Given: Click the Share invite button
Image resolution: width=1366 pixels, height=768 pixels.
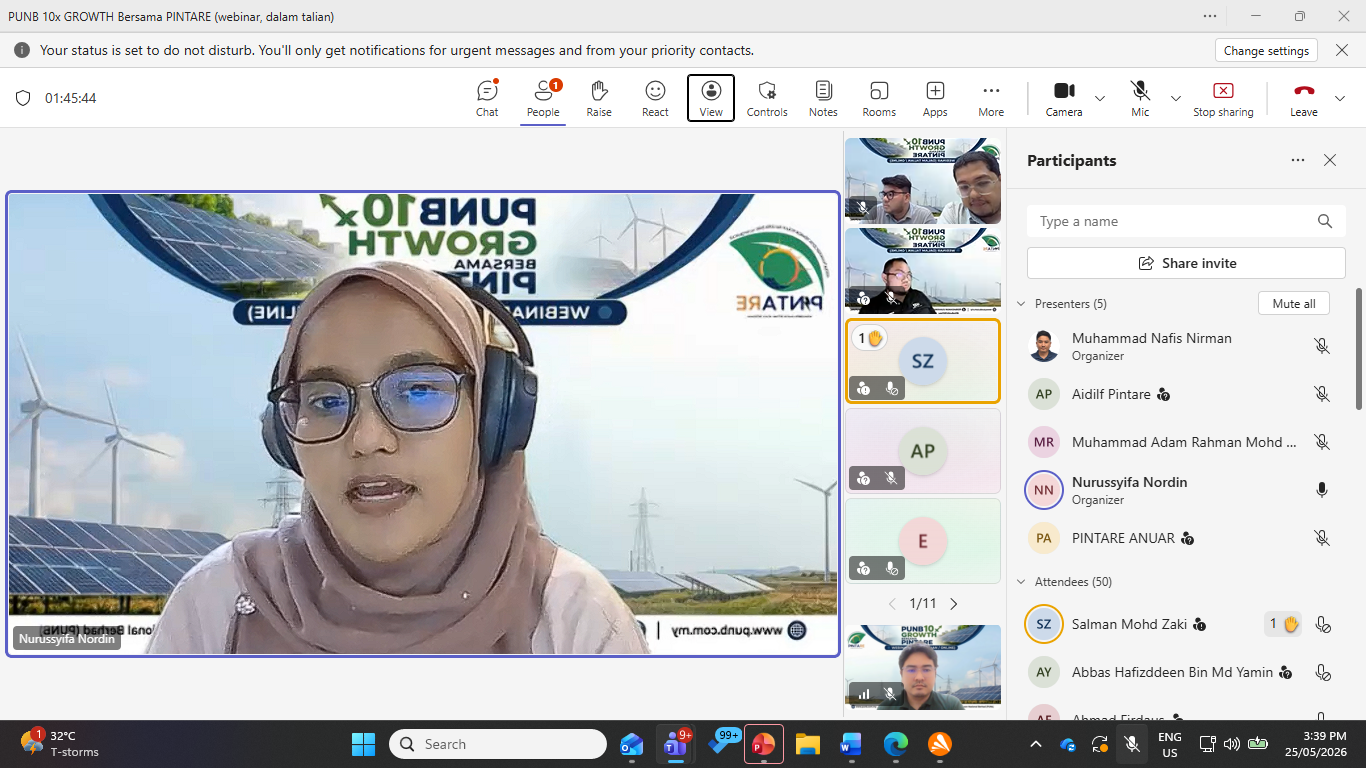Looking at the screenshot, I should 1186,263.
